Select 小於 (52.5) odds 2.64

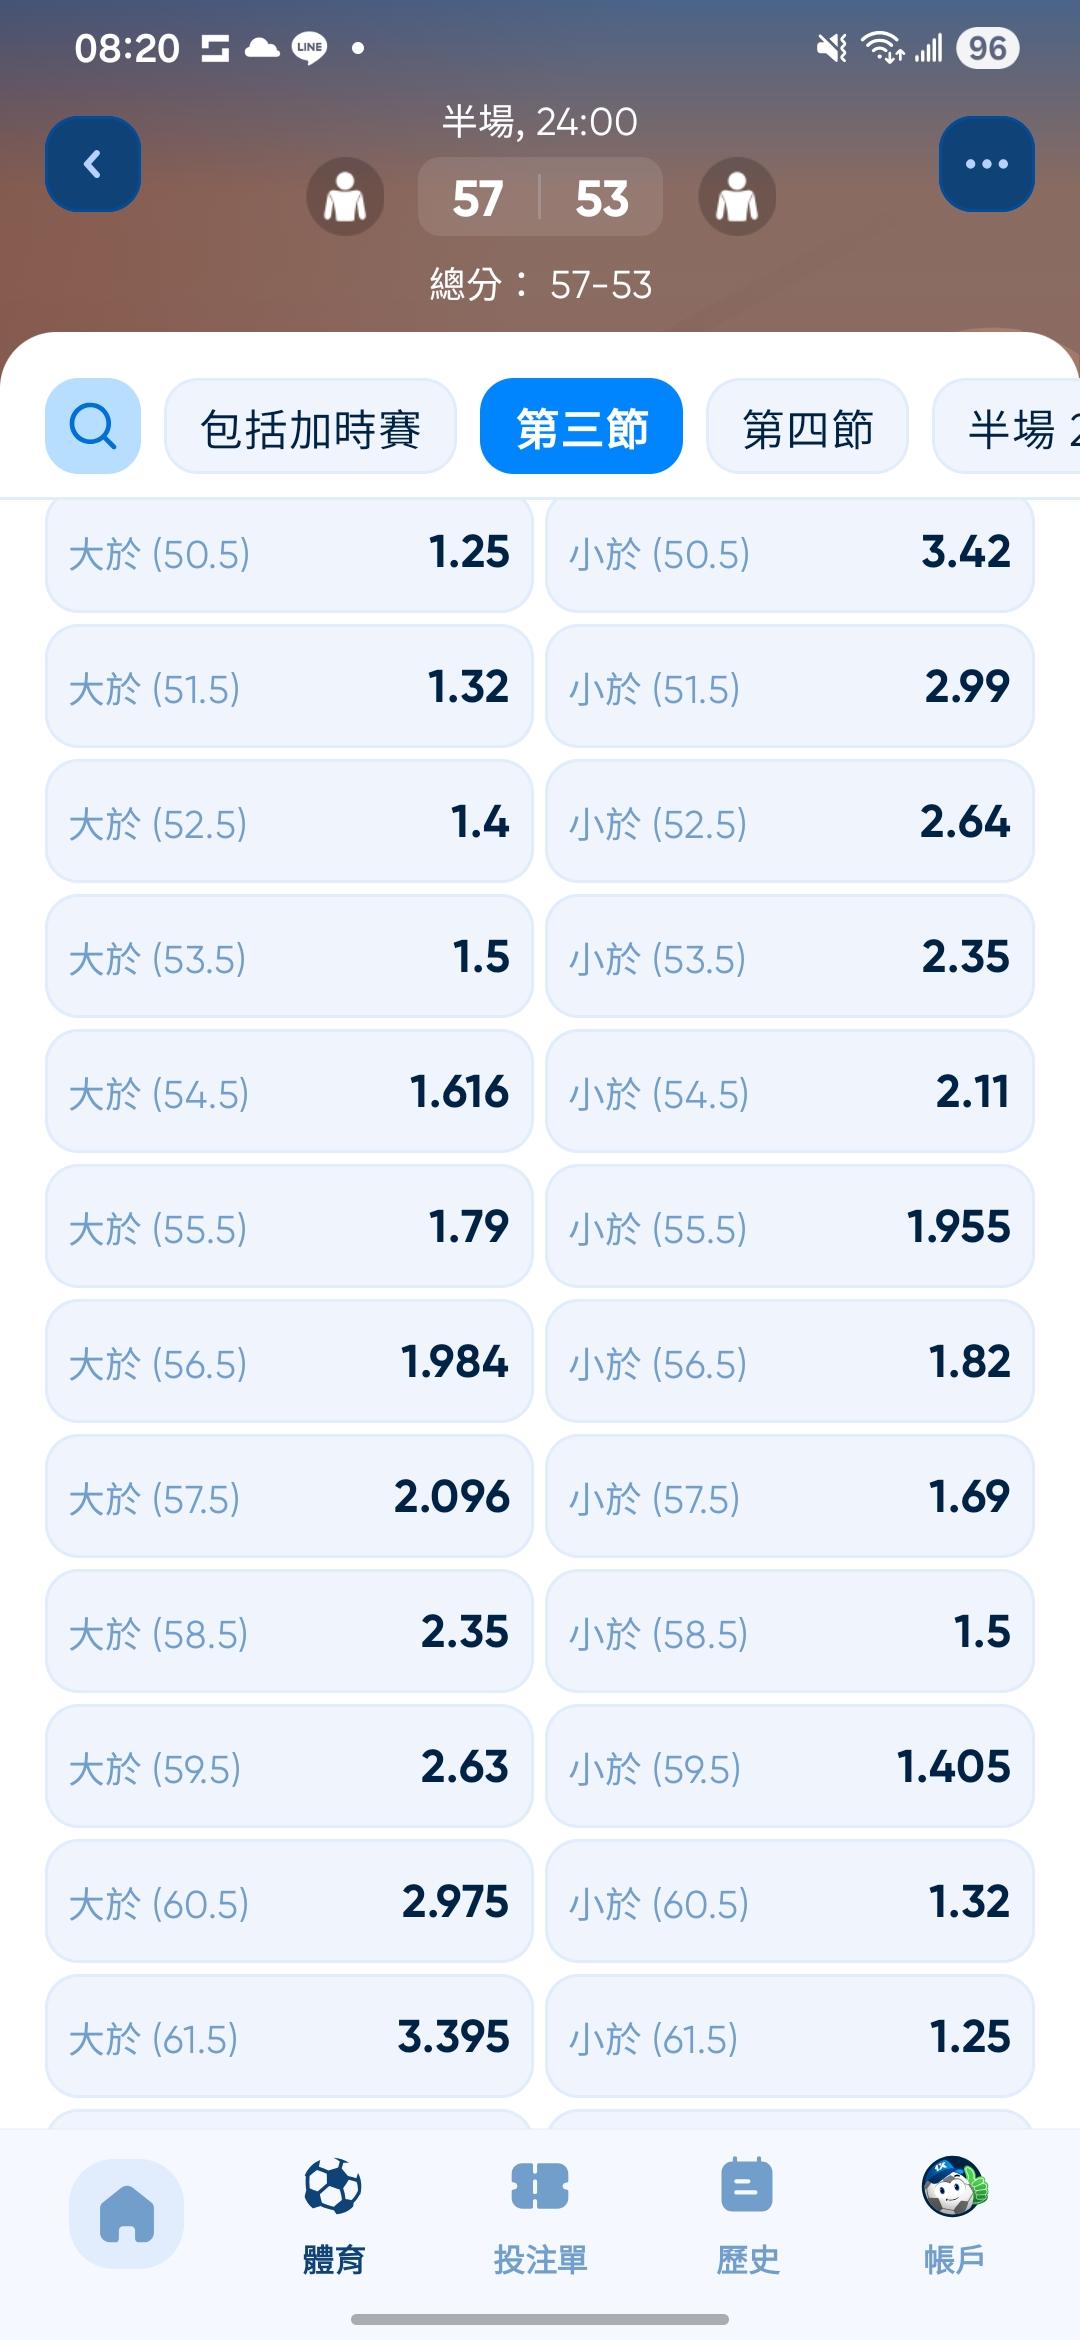click(789, 822)
